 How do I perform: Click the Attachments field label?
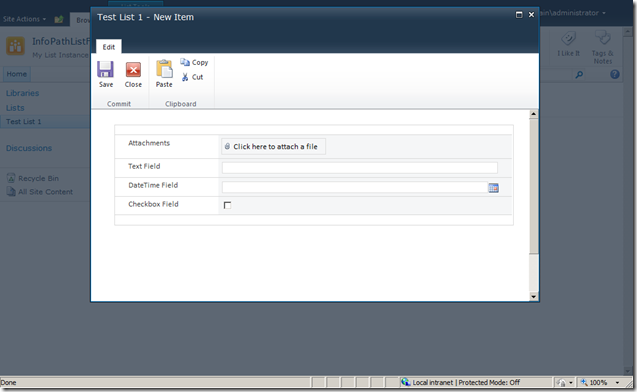point(149,143)
